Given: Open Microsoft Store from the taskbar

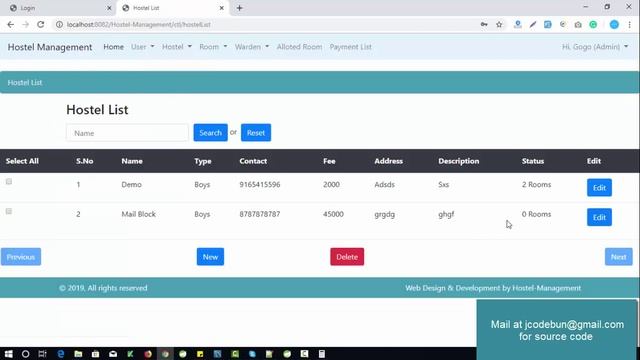Looking at the screenshot, I should pos(96,354).
